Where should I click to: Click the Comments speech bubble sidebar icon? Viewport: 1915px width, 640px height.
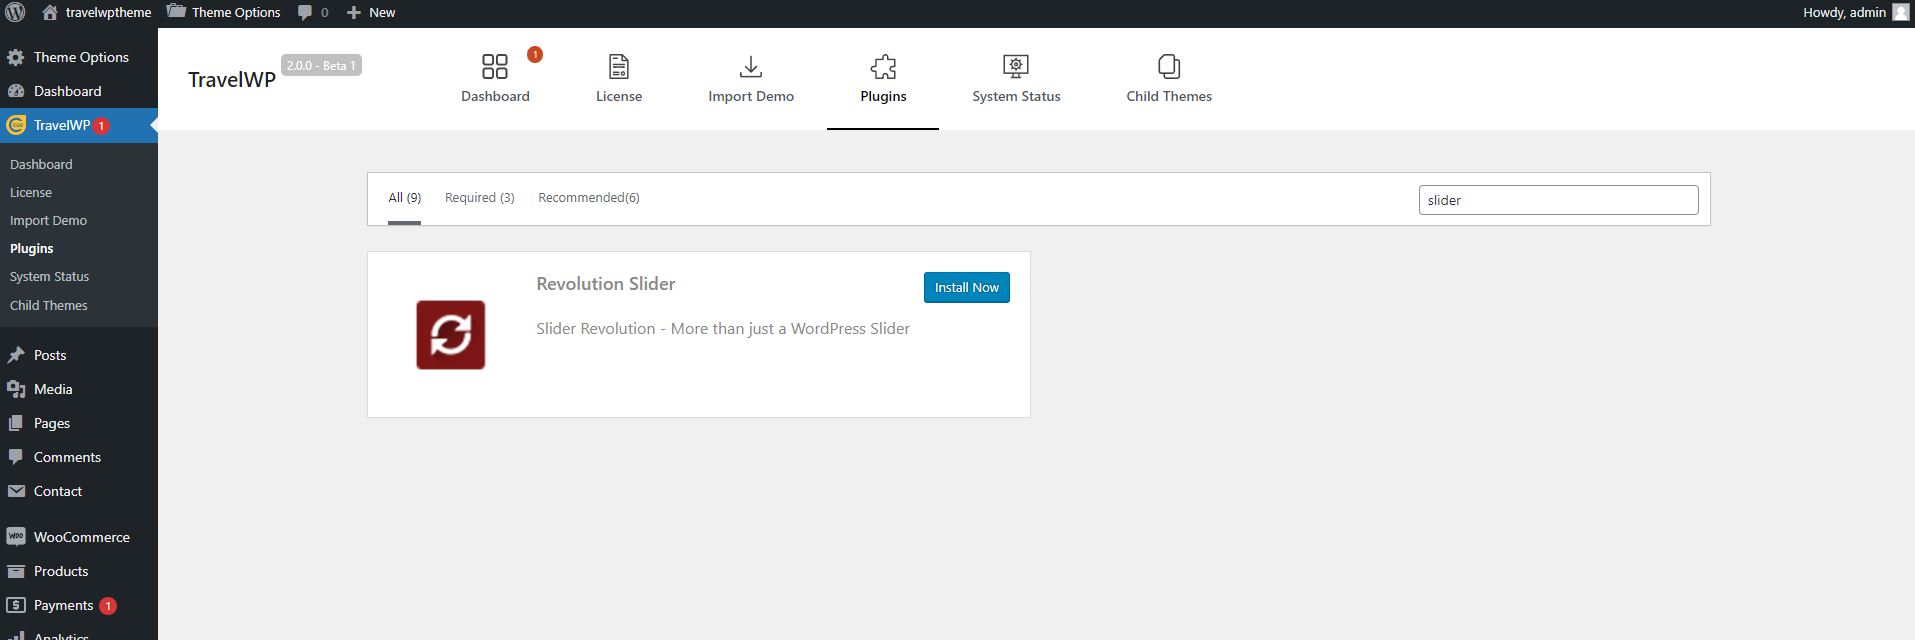pyautogui.click(x=16, y=457)
